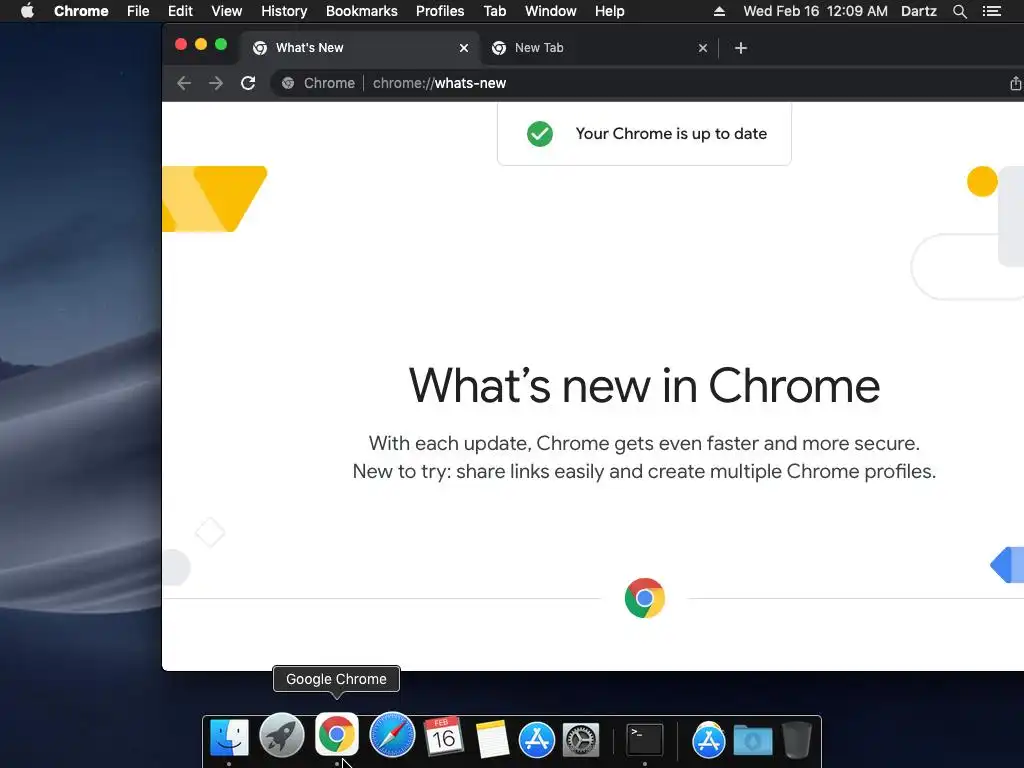
Task: Open Calendar showing 16 in Dock
Action: pyautogui.click(x=443, y=737)
